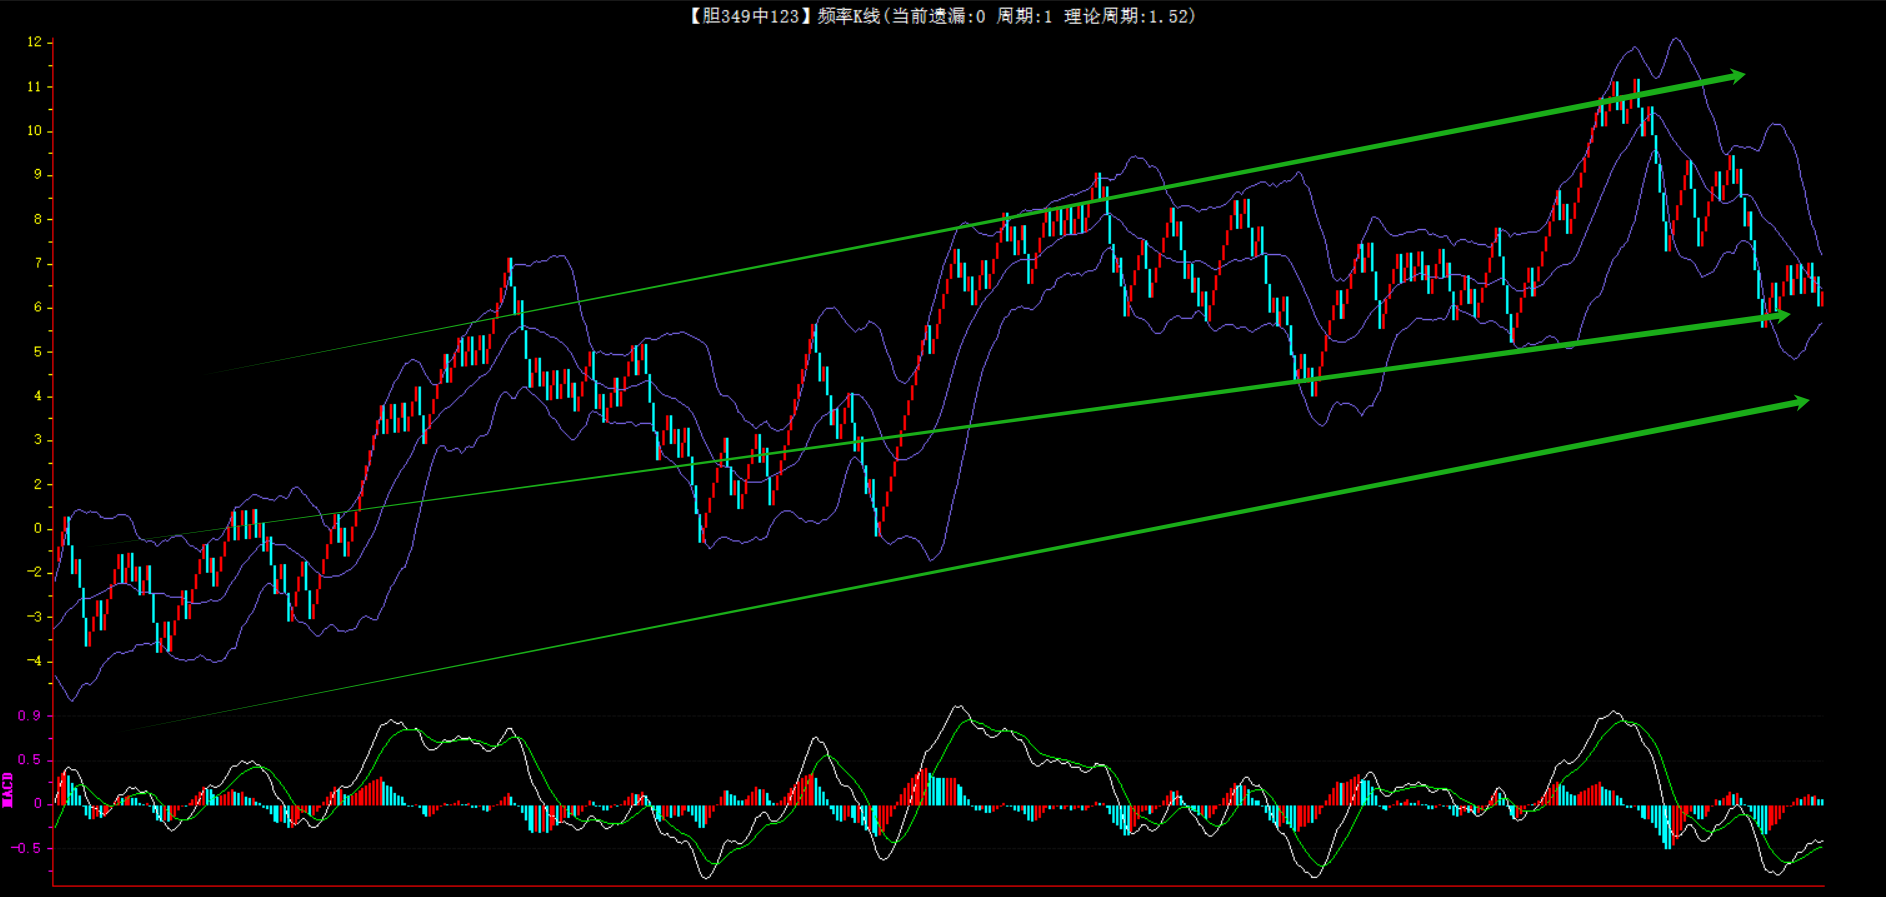The width and height of the screenshot is (1886, 897).
Task: Click the 0.5 label on MACD axis
Action: 30,760
